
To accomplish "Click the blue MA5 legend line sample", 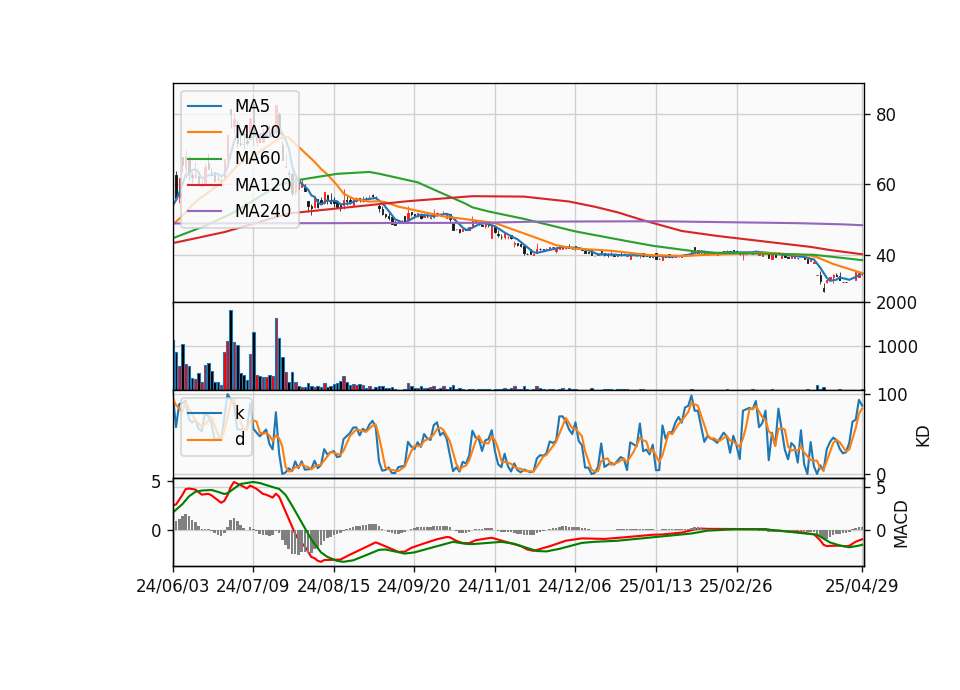I will coord(204,106).
